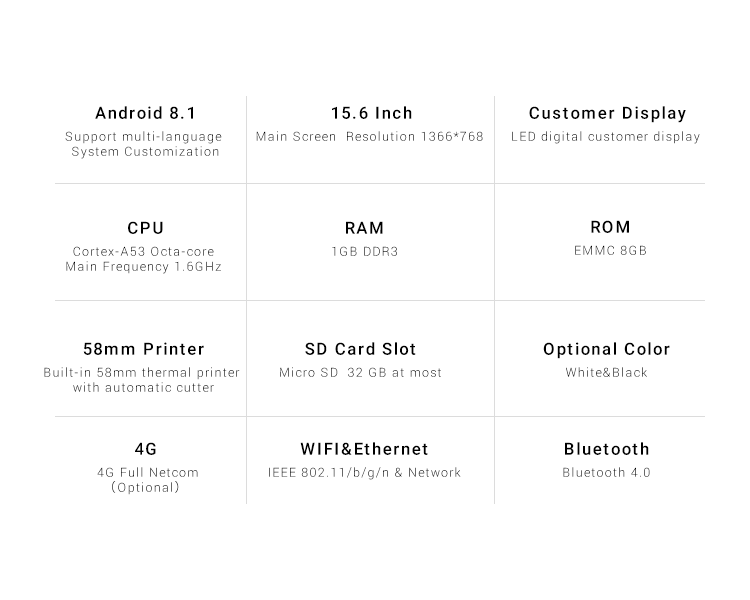
Task: Select the Bluetooth heading
Action: click(607, 449)
